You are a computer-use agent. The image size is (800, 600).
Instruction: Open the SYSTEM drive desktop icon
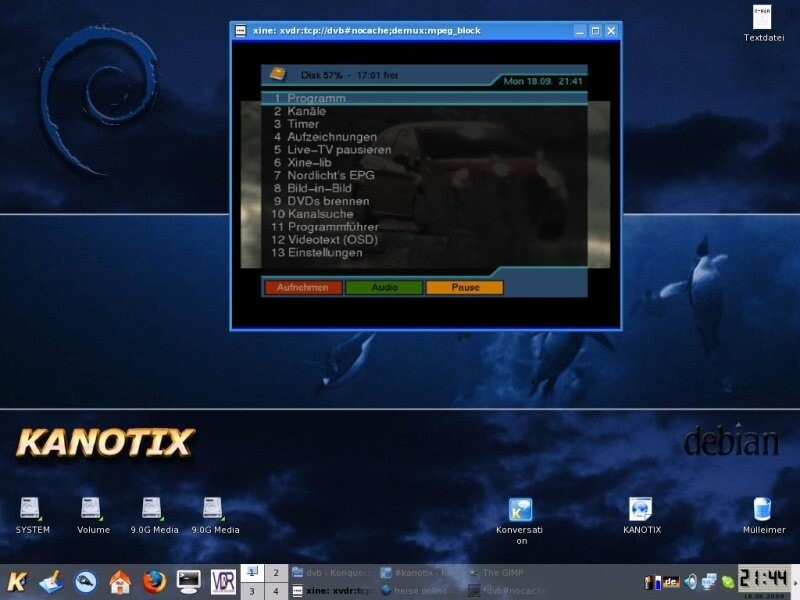click(x=33, y=510)
